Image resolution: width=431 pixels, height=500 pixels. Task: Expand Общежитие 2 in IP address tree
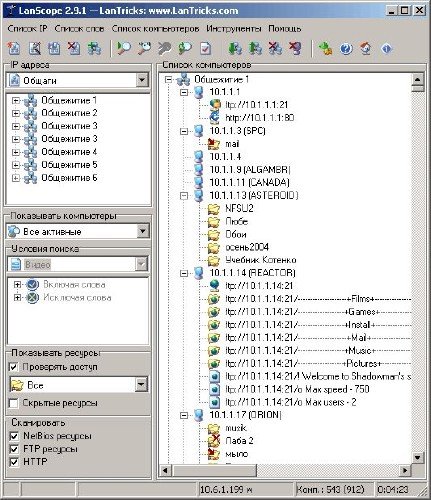coord(15,113)
